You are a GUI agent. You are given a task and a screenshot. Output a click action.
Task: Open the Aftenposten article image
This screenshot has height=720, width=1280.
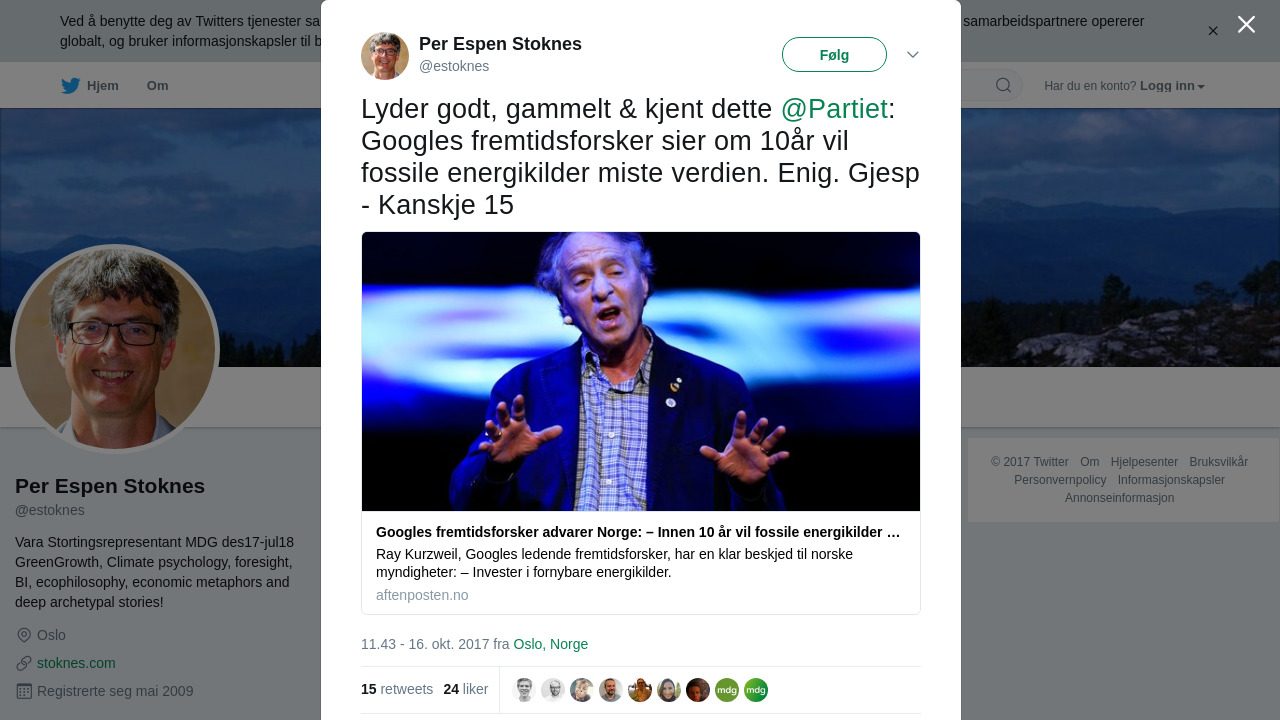coord(641,372)
